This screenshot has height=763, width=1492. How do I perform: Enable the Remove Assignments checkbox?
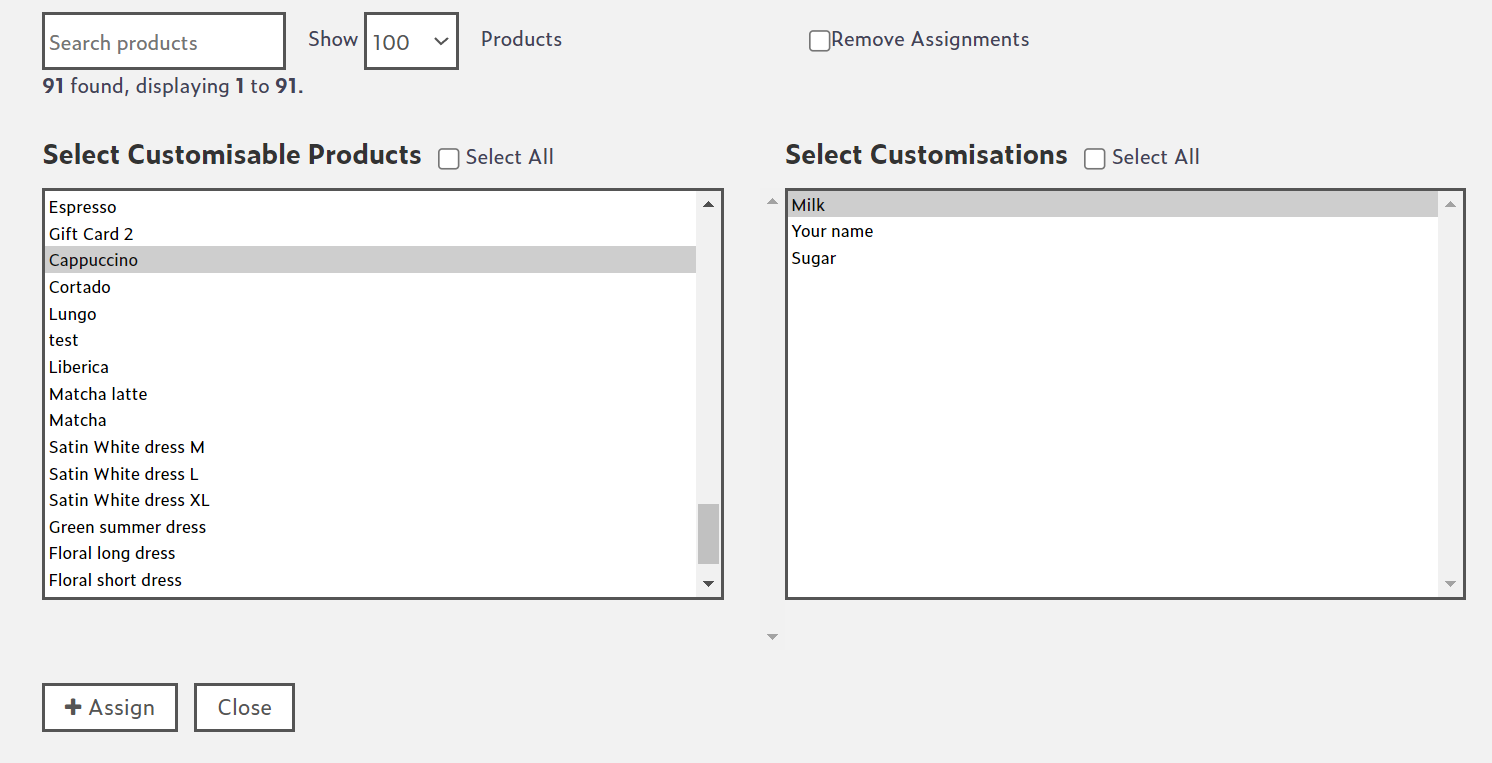click(819, 41)
